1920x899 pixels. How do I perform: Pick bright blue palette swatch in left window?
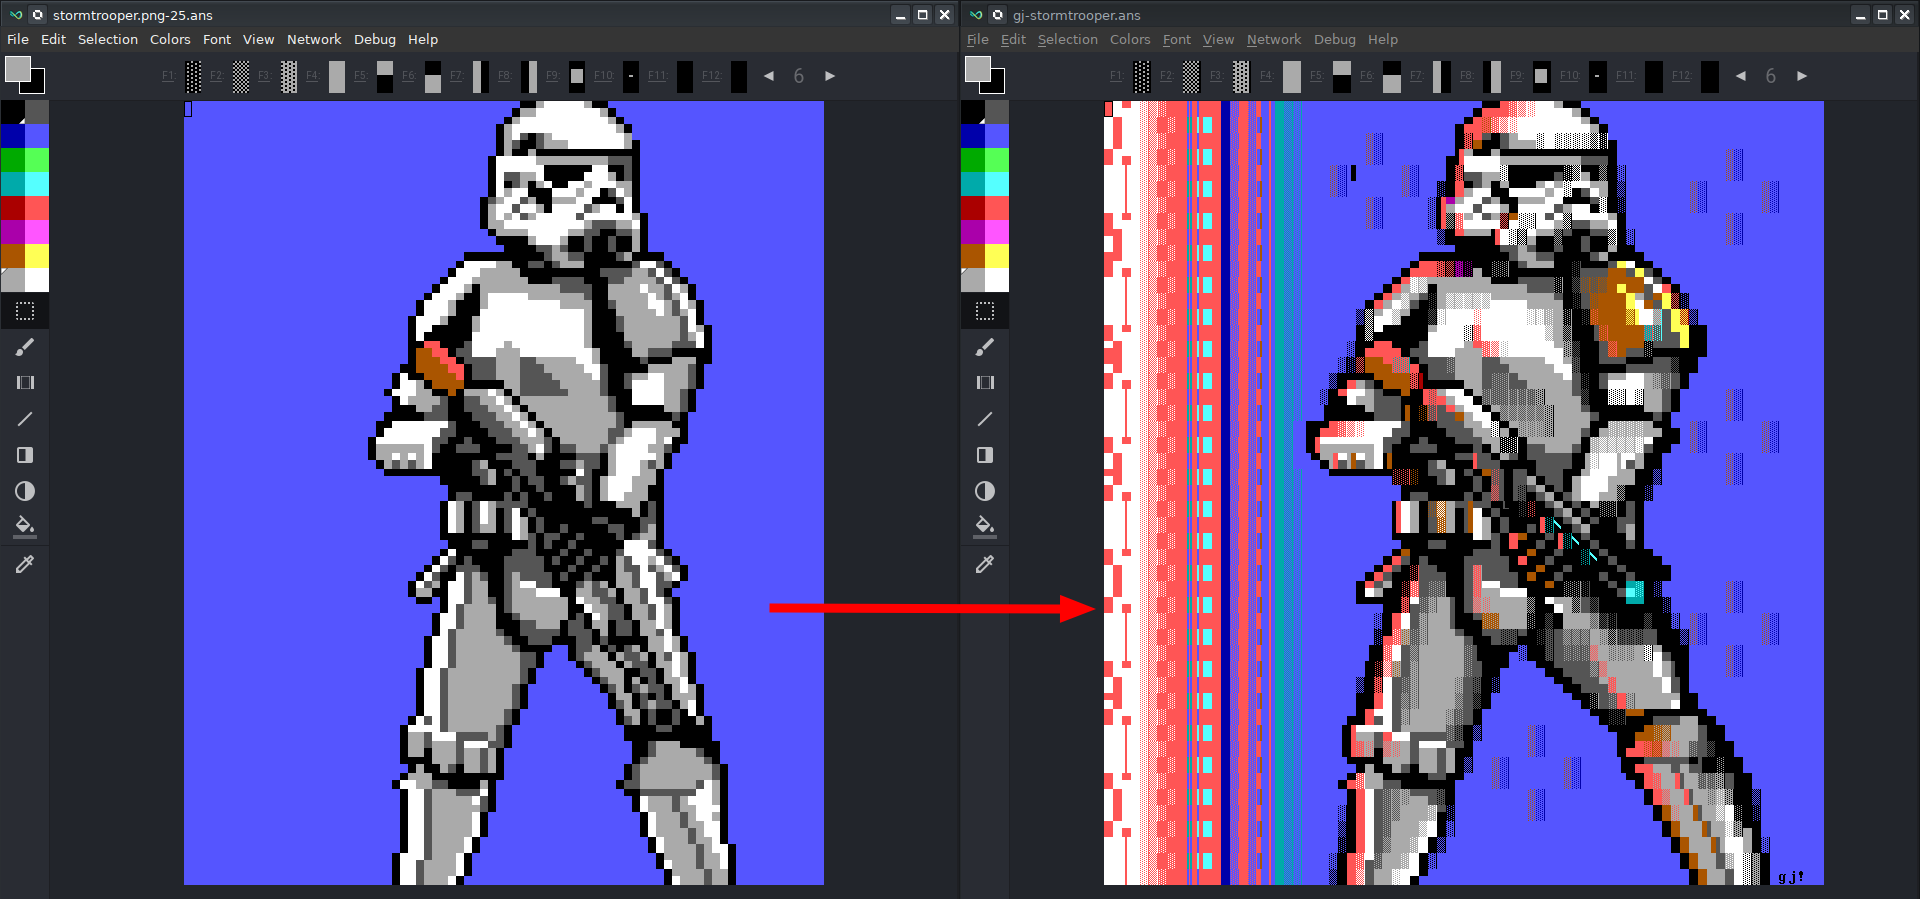(x=37, y=136)
